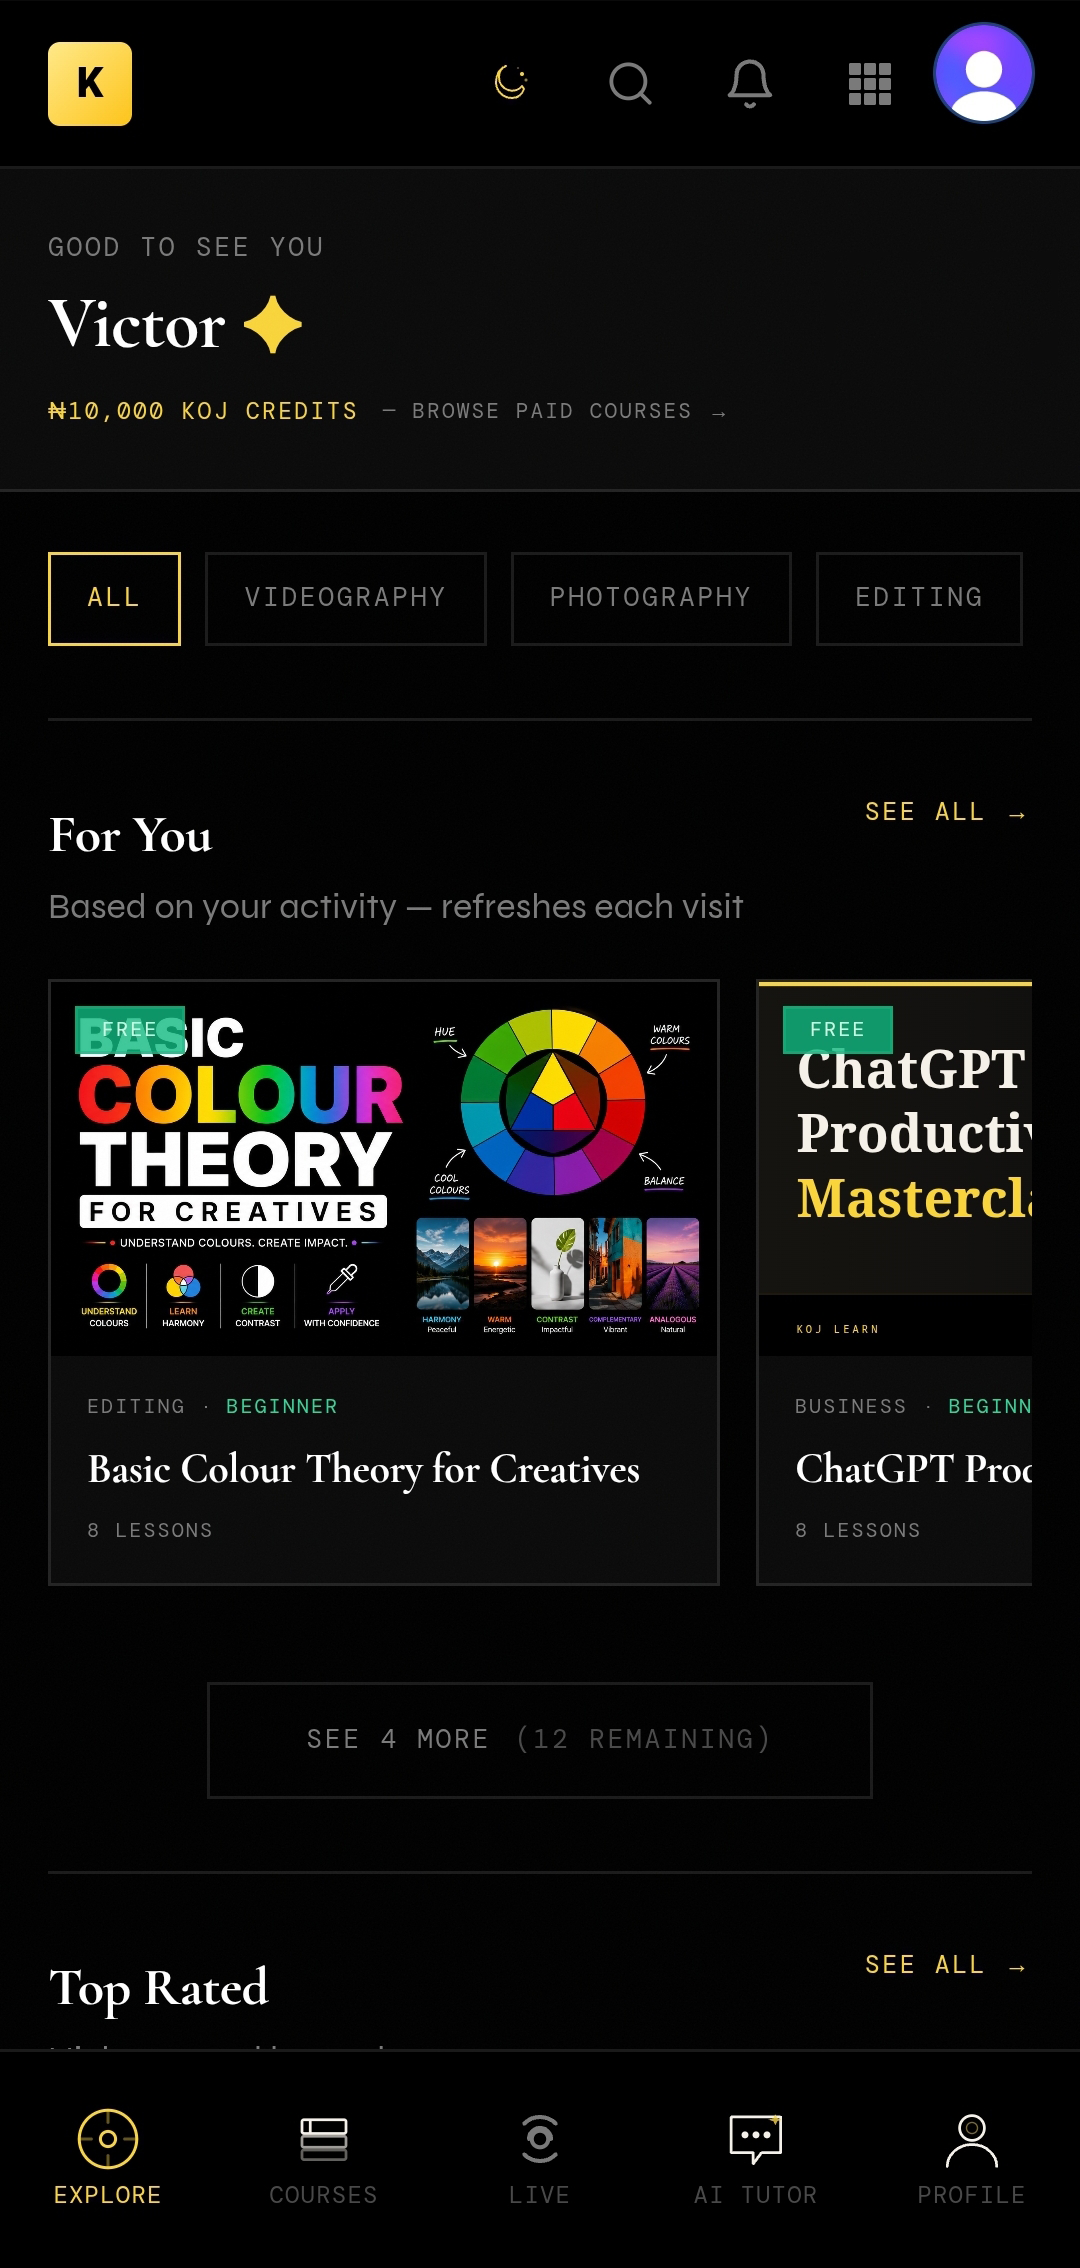The image size is (1080, 2268).
Task: Click the EDITING label on Colour Theory card
Action: click(x=136, y=1406)
